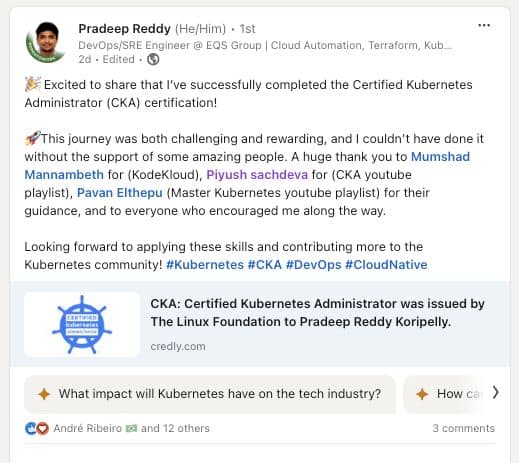Click the globe visibility icon
The height and width of the screenshot is (463, 519).
(x=153, y=59)
